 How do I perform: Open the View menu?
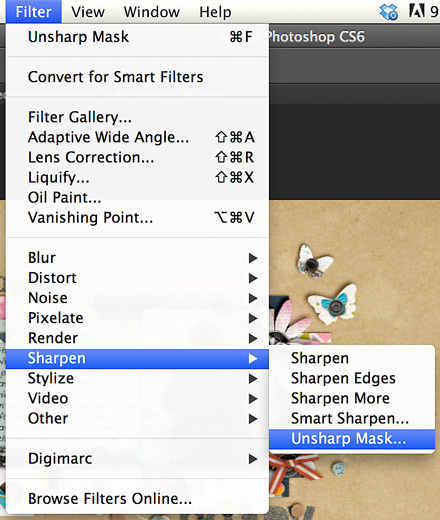click(x=88, y=12)
